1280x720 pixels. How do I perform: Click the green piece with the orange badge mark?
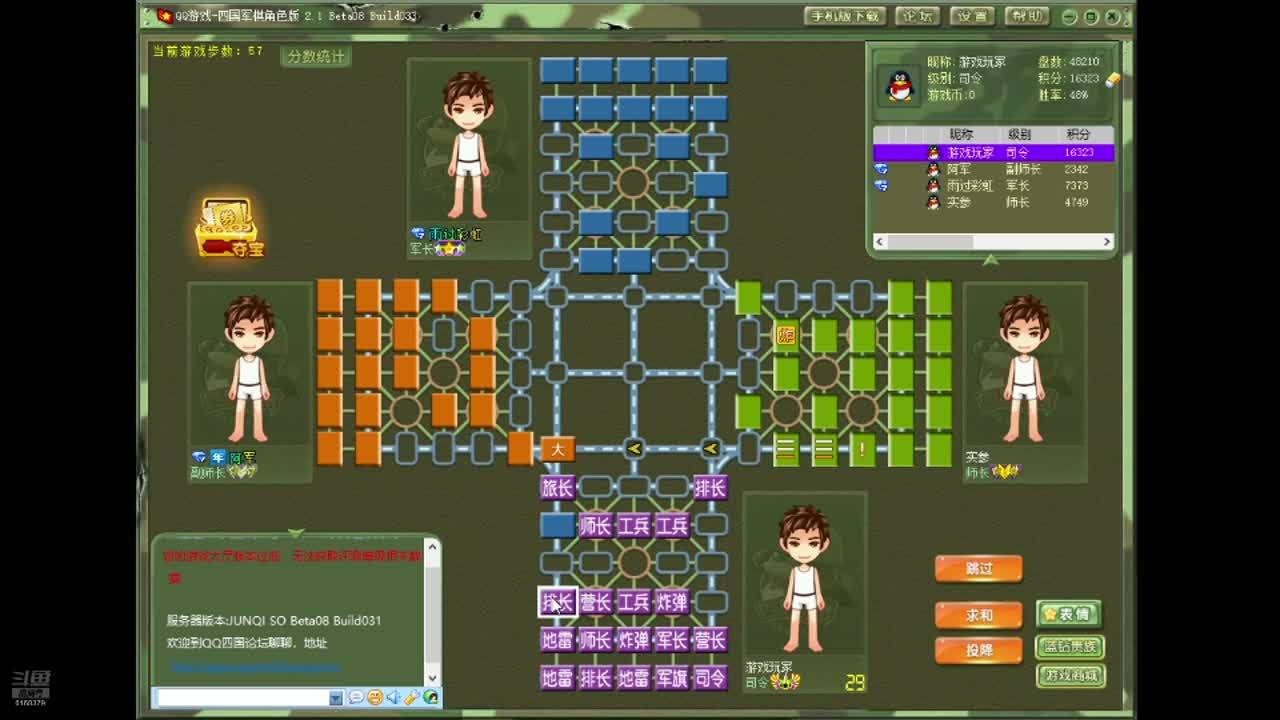coord(786,335)
